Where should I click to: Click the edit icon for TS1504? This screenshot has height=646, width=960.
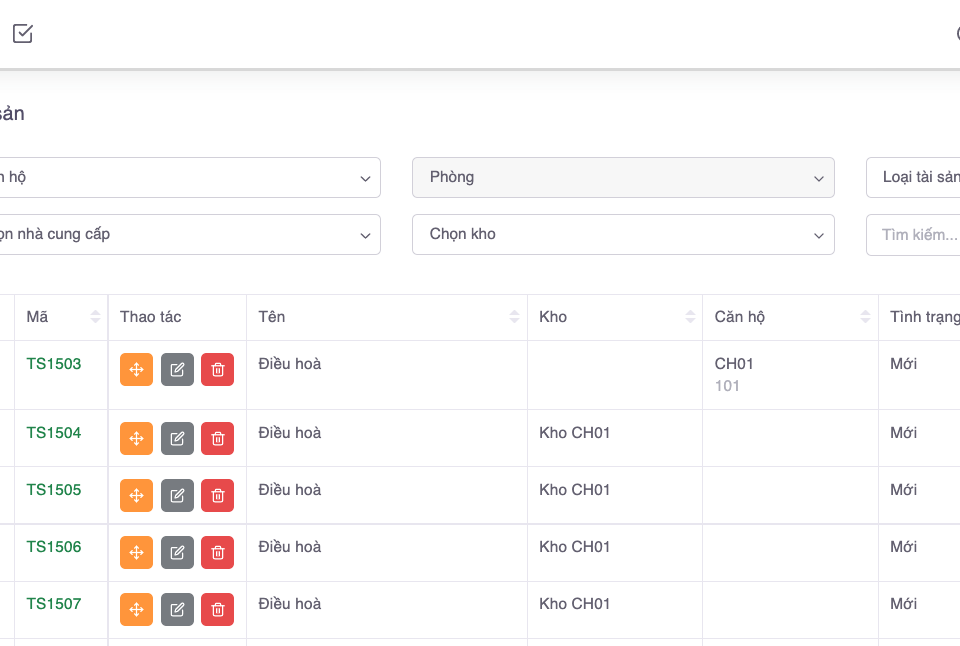click(177, 439)
